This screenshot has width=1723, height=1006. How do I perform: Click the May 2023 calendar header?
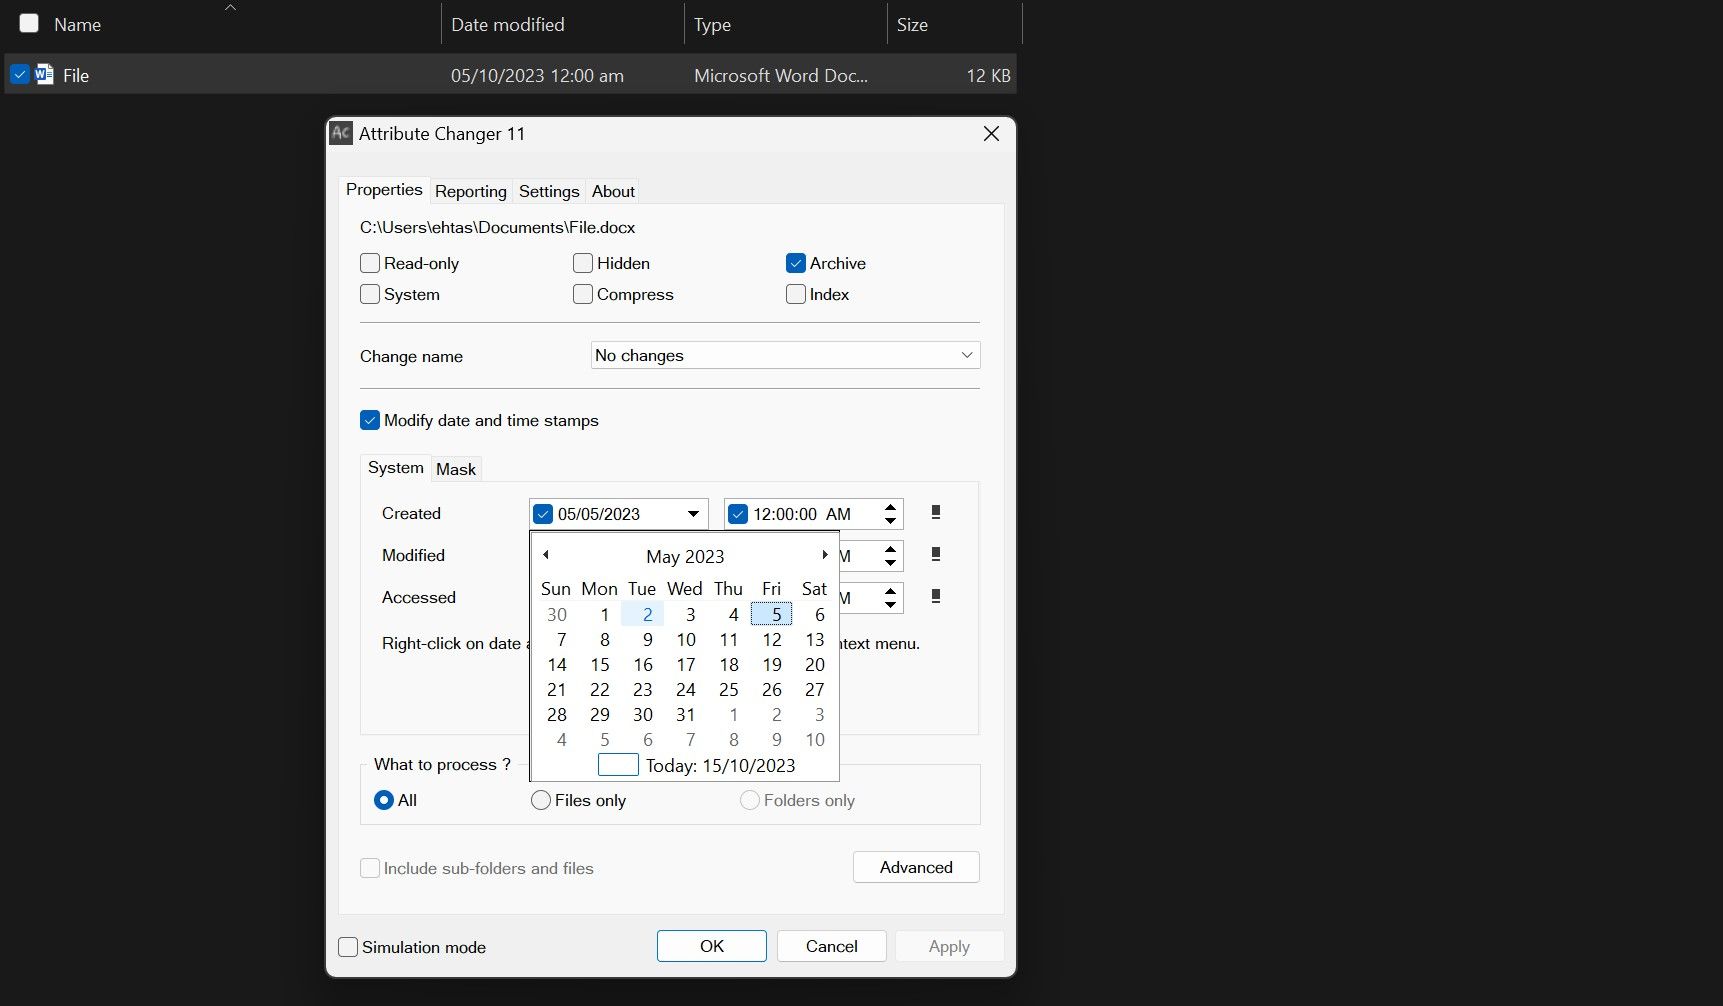(685, 556)
